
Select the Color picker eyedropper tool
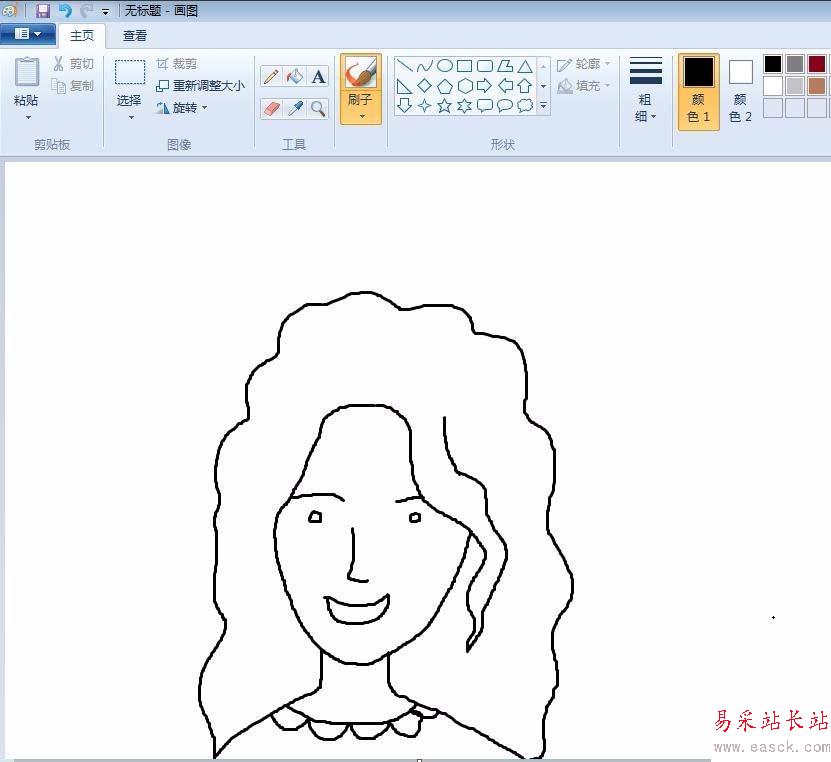295,109
